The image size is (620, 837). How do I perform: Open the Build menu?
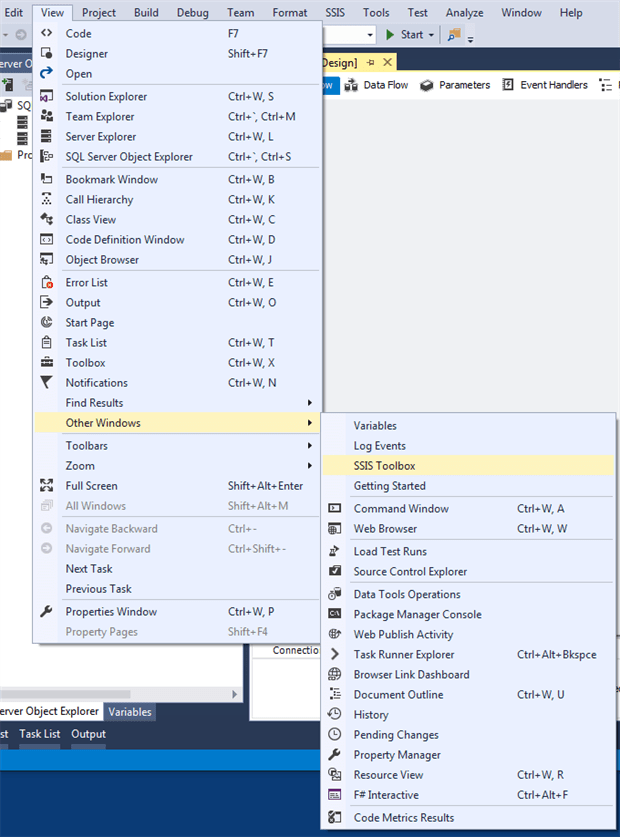coord(146,12)
